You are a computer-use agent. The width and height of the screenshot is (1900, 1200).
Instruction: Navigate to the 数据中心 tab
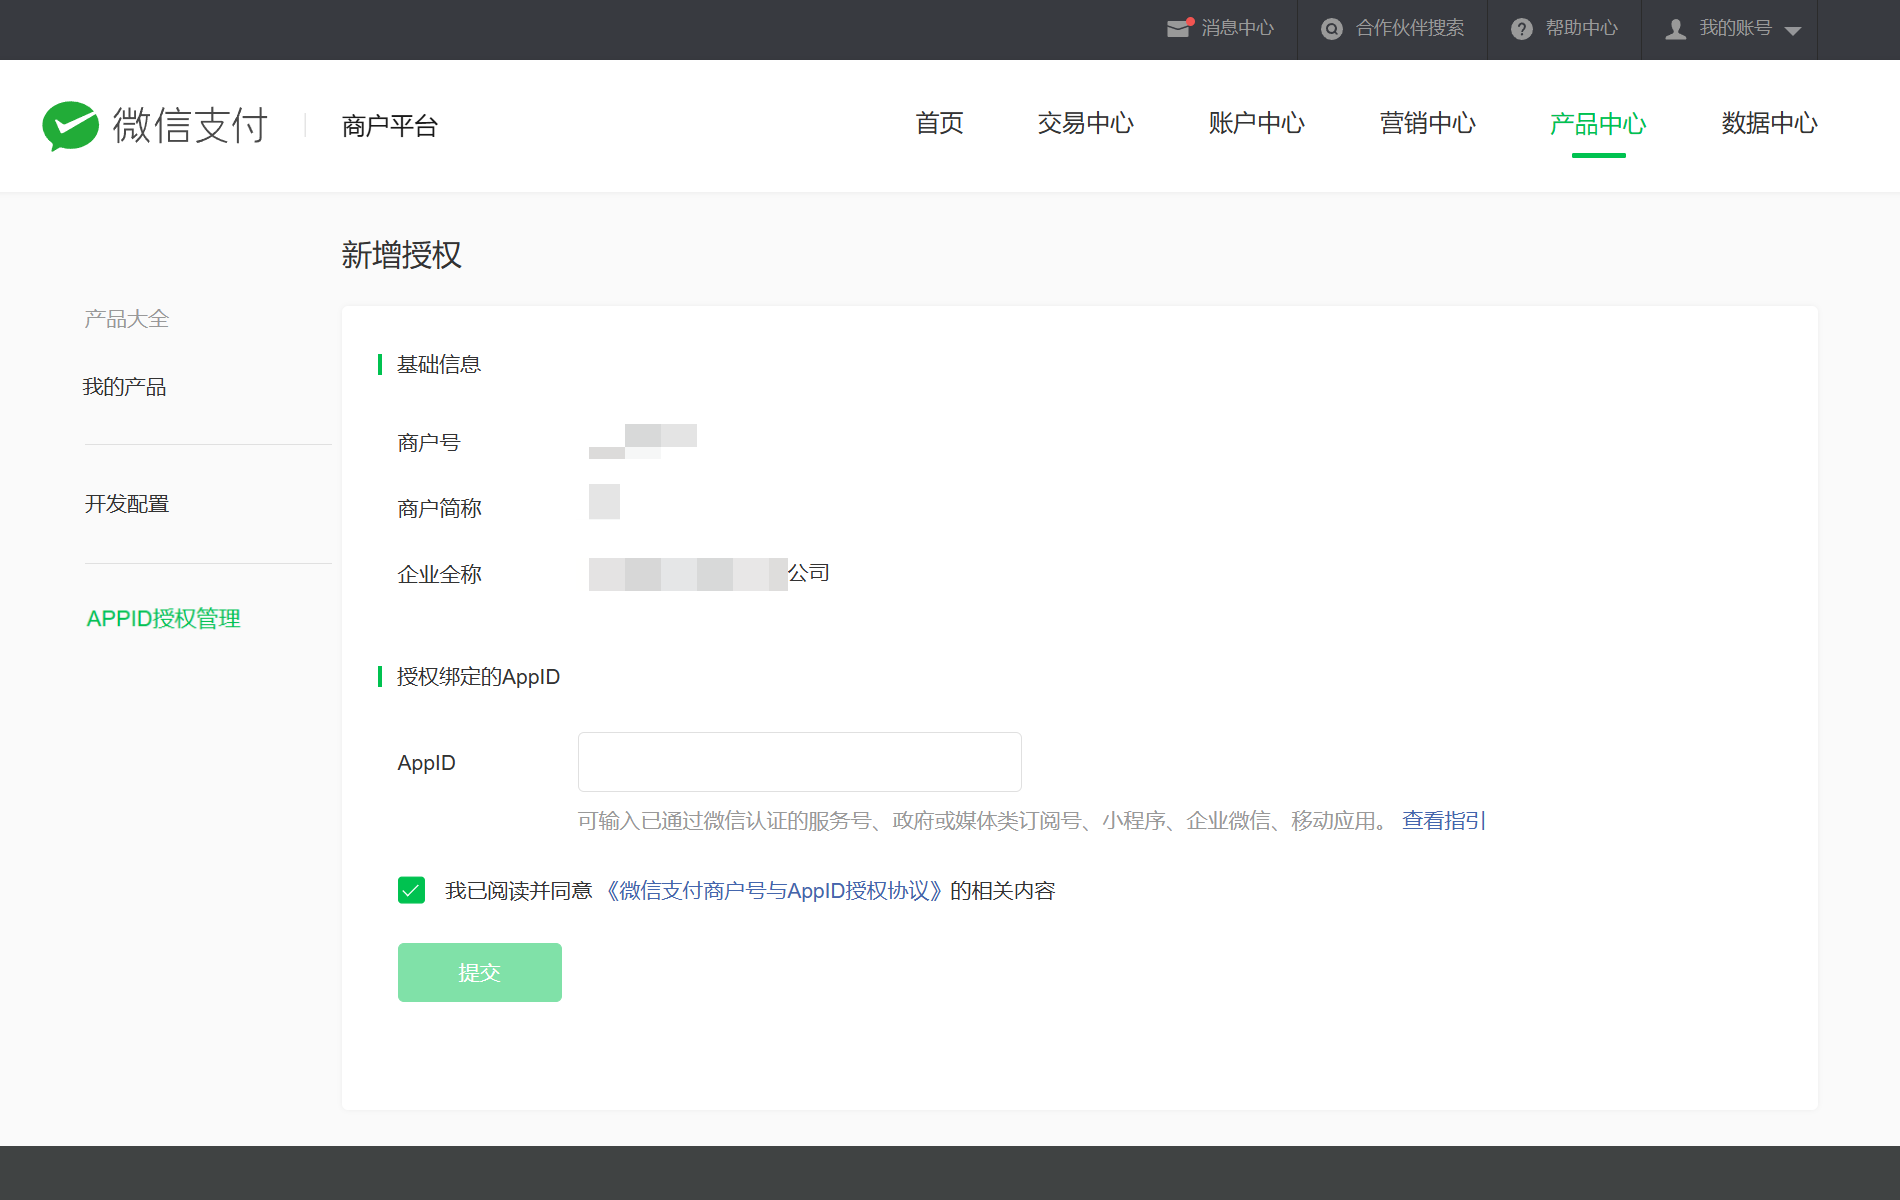click(1769, 123)
